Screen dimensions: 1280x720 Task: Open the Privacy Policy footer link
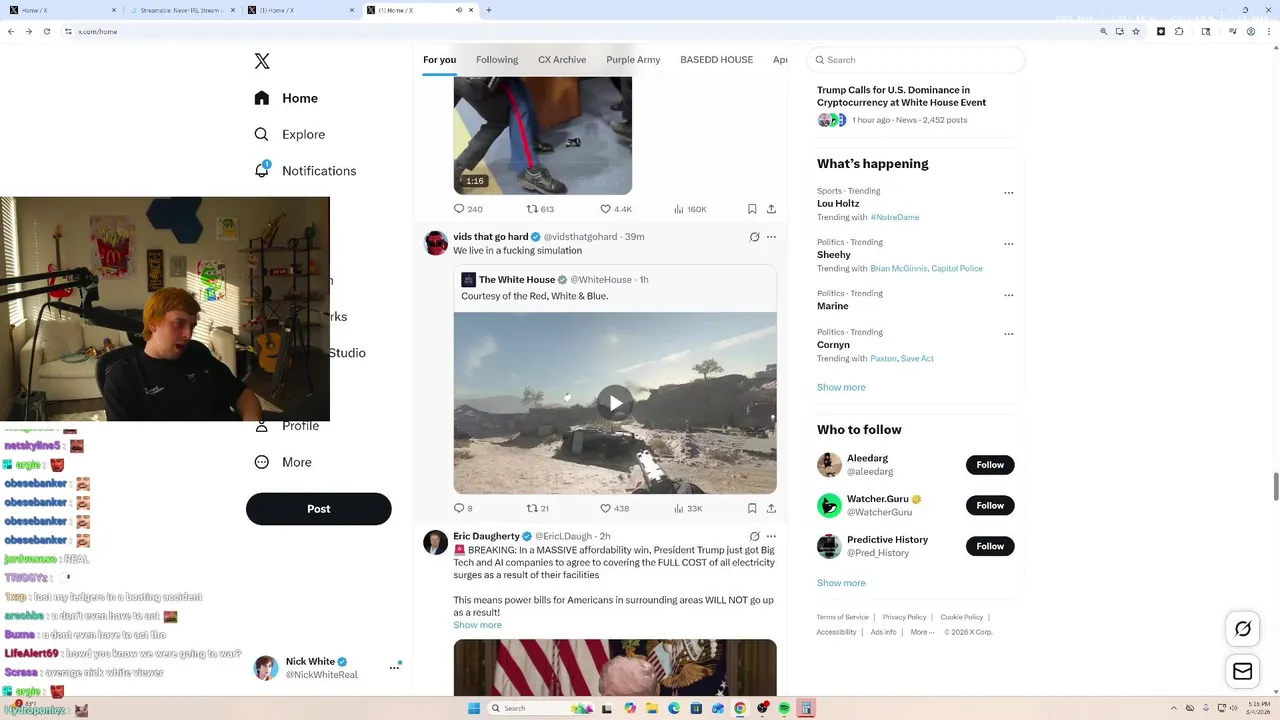[x=904, y=617]
